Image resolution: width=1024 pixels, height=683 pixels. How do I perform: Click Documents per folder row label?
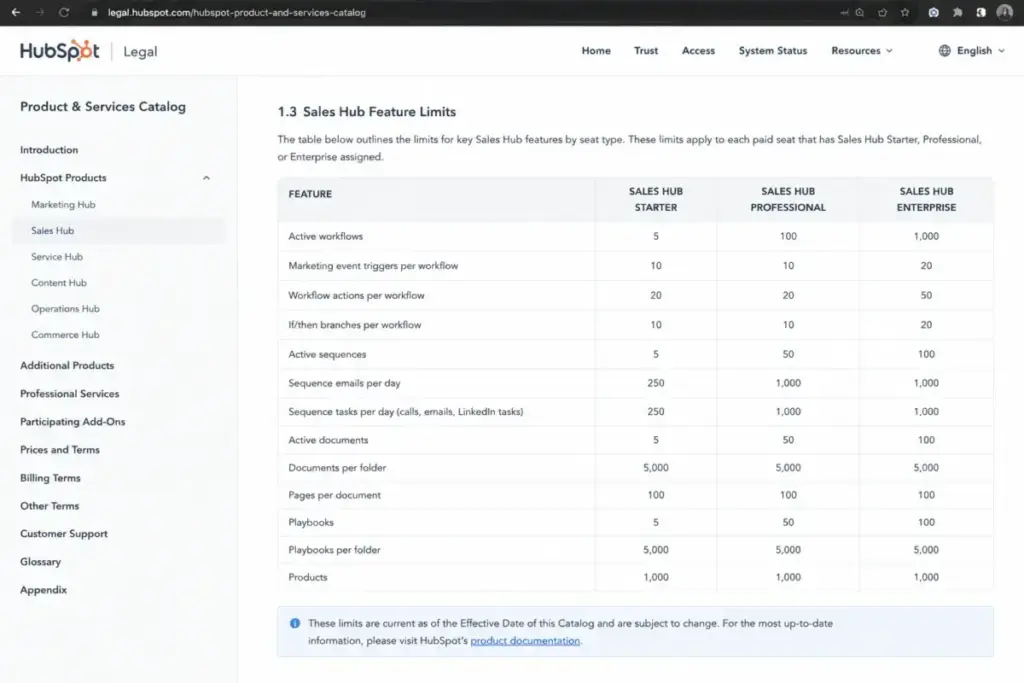click(x=337, y=468)
